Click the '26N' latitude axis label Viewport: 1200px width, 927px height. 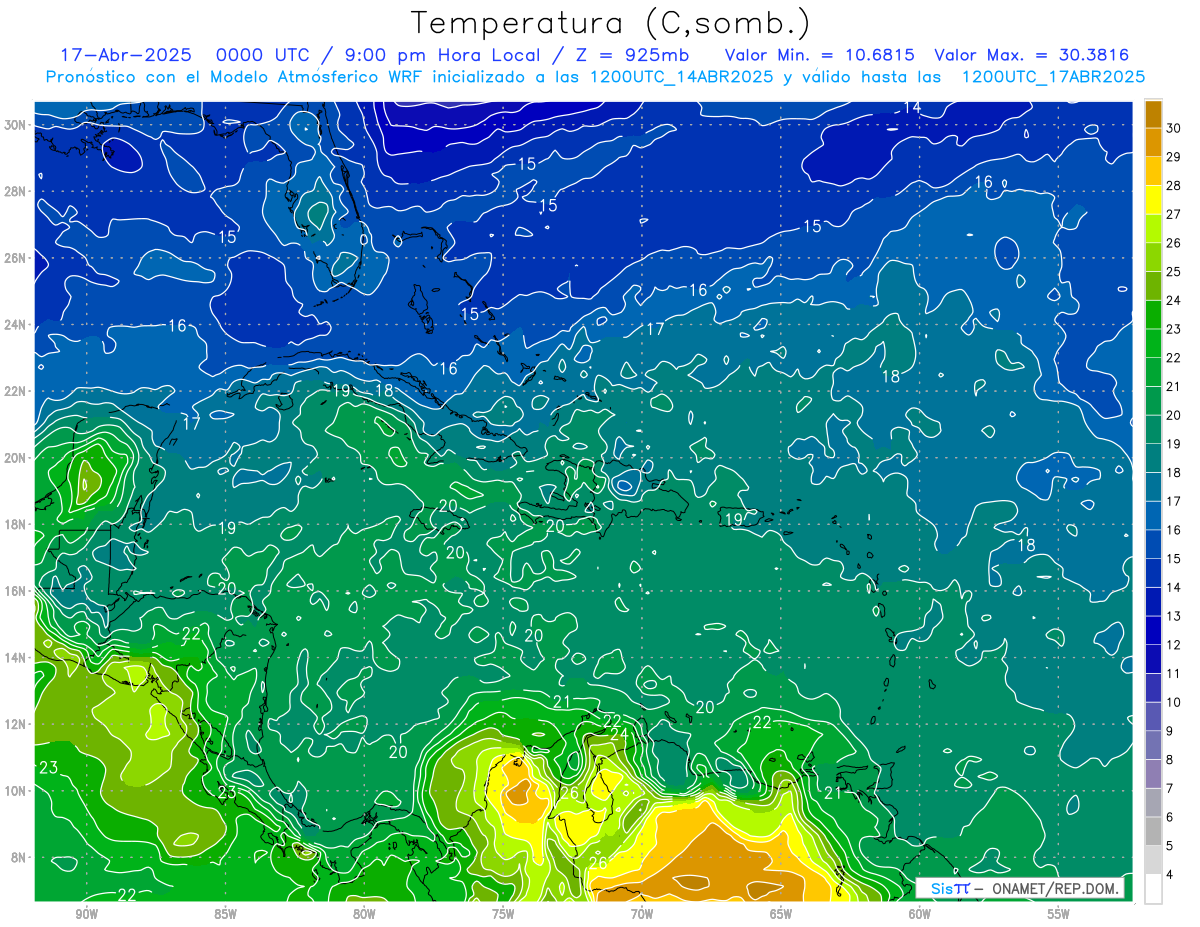(15, 258)
